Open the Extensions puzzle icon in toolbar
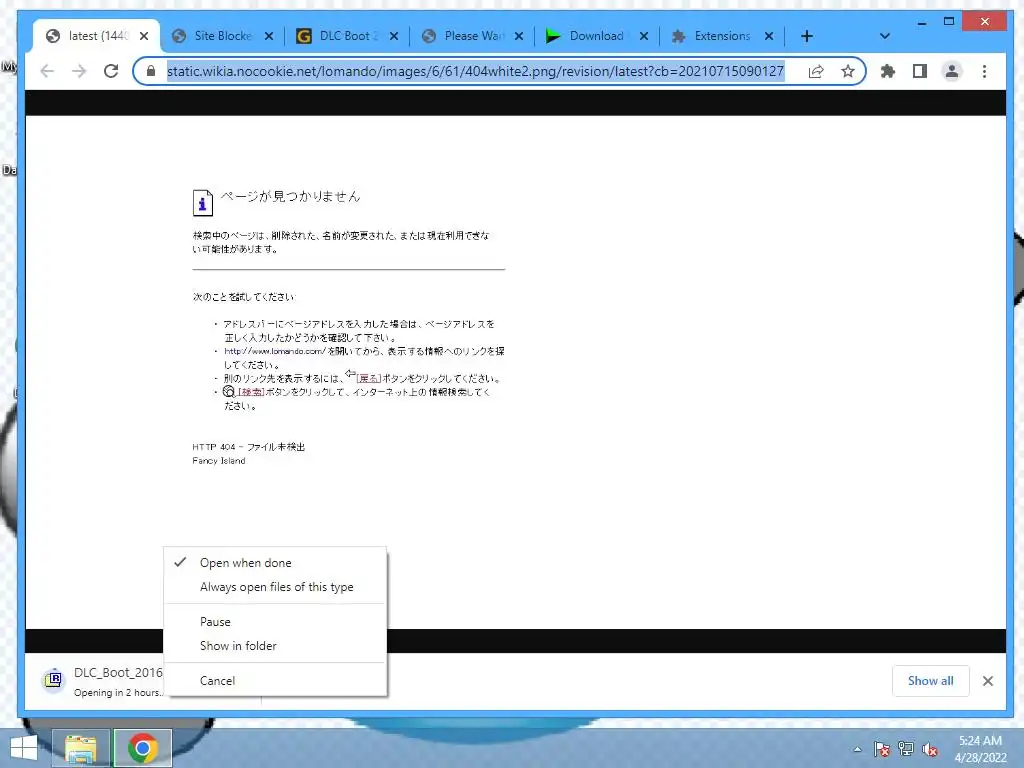The height and width of the screenshot is (768, 1024). tap(888, 71)
